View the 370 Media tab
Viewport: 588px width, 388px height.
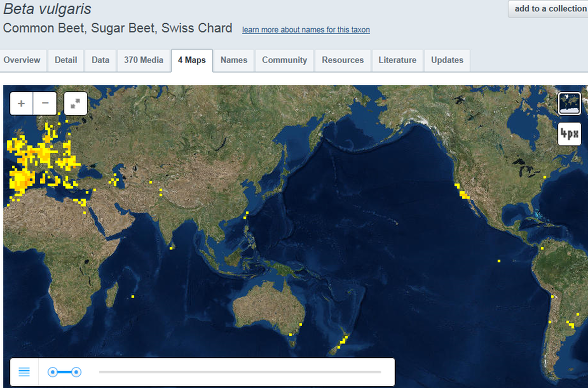click(144, 60)
